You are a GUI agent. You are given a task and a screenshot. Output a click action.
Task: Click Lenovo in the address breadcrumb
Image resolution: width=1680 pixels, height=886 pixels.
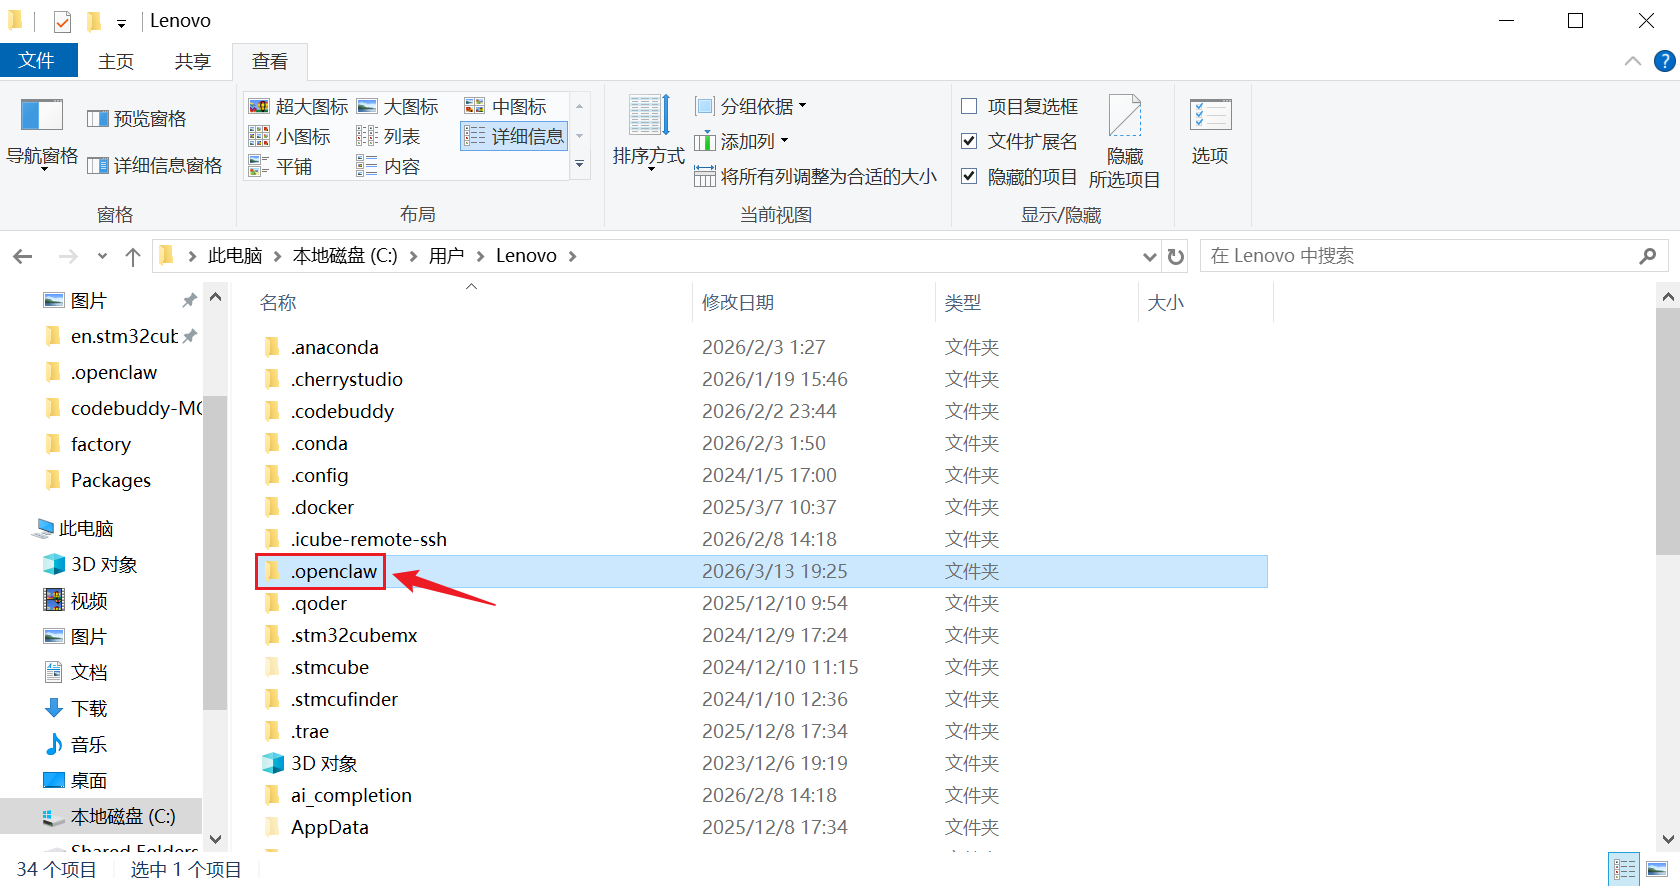[526, 256]
